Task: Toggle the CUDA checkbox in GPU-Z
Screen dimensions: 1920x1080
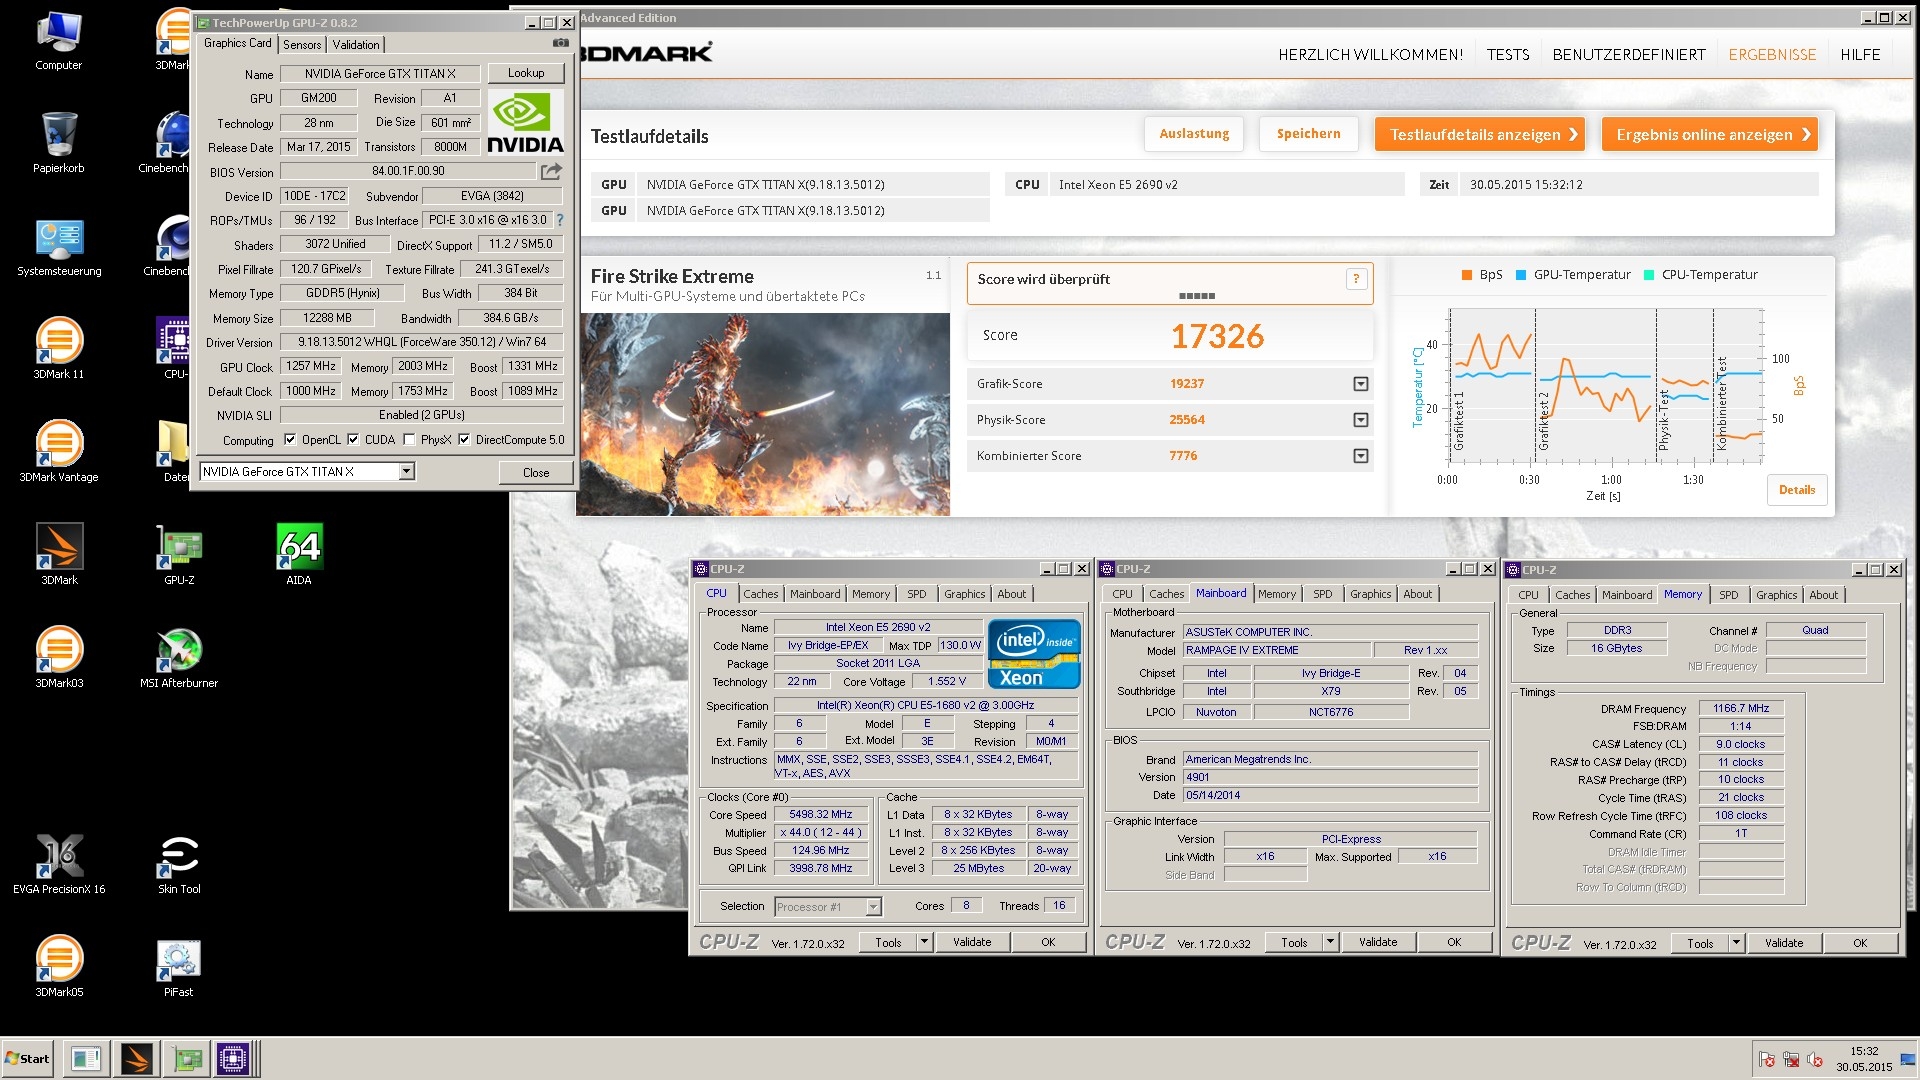Action: coord(353,439)
